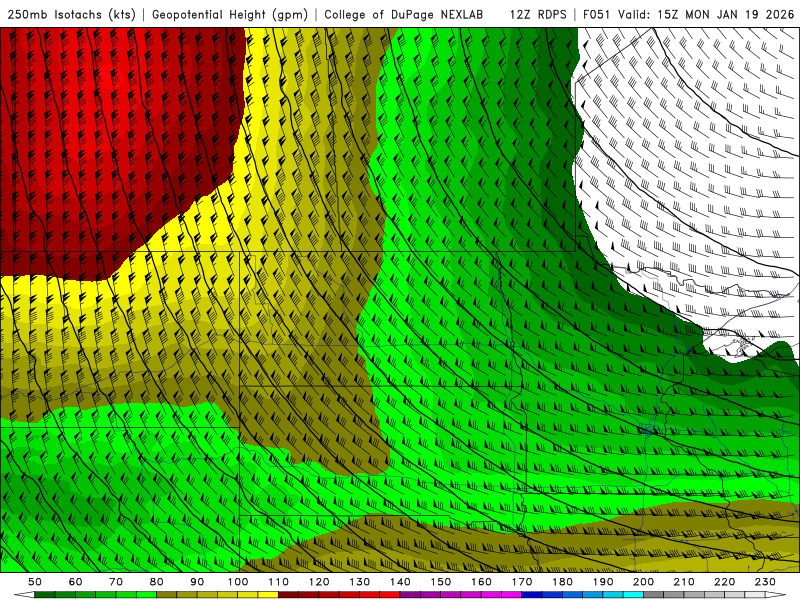Click the legend value 60
The image size is (800, 600).
(76, 582)
